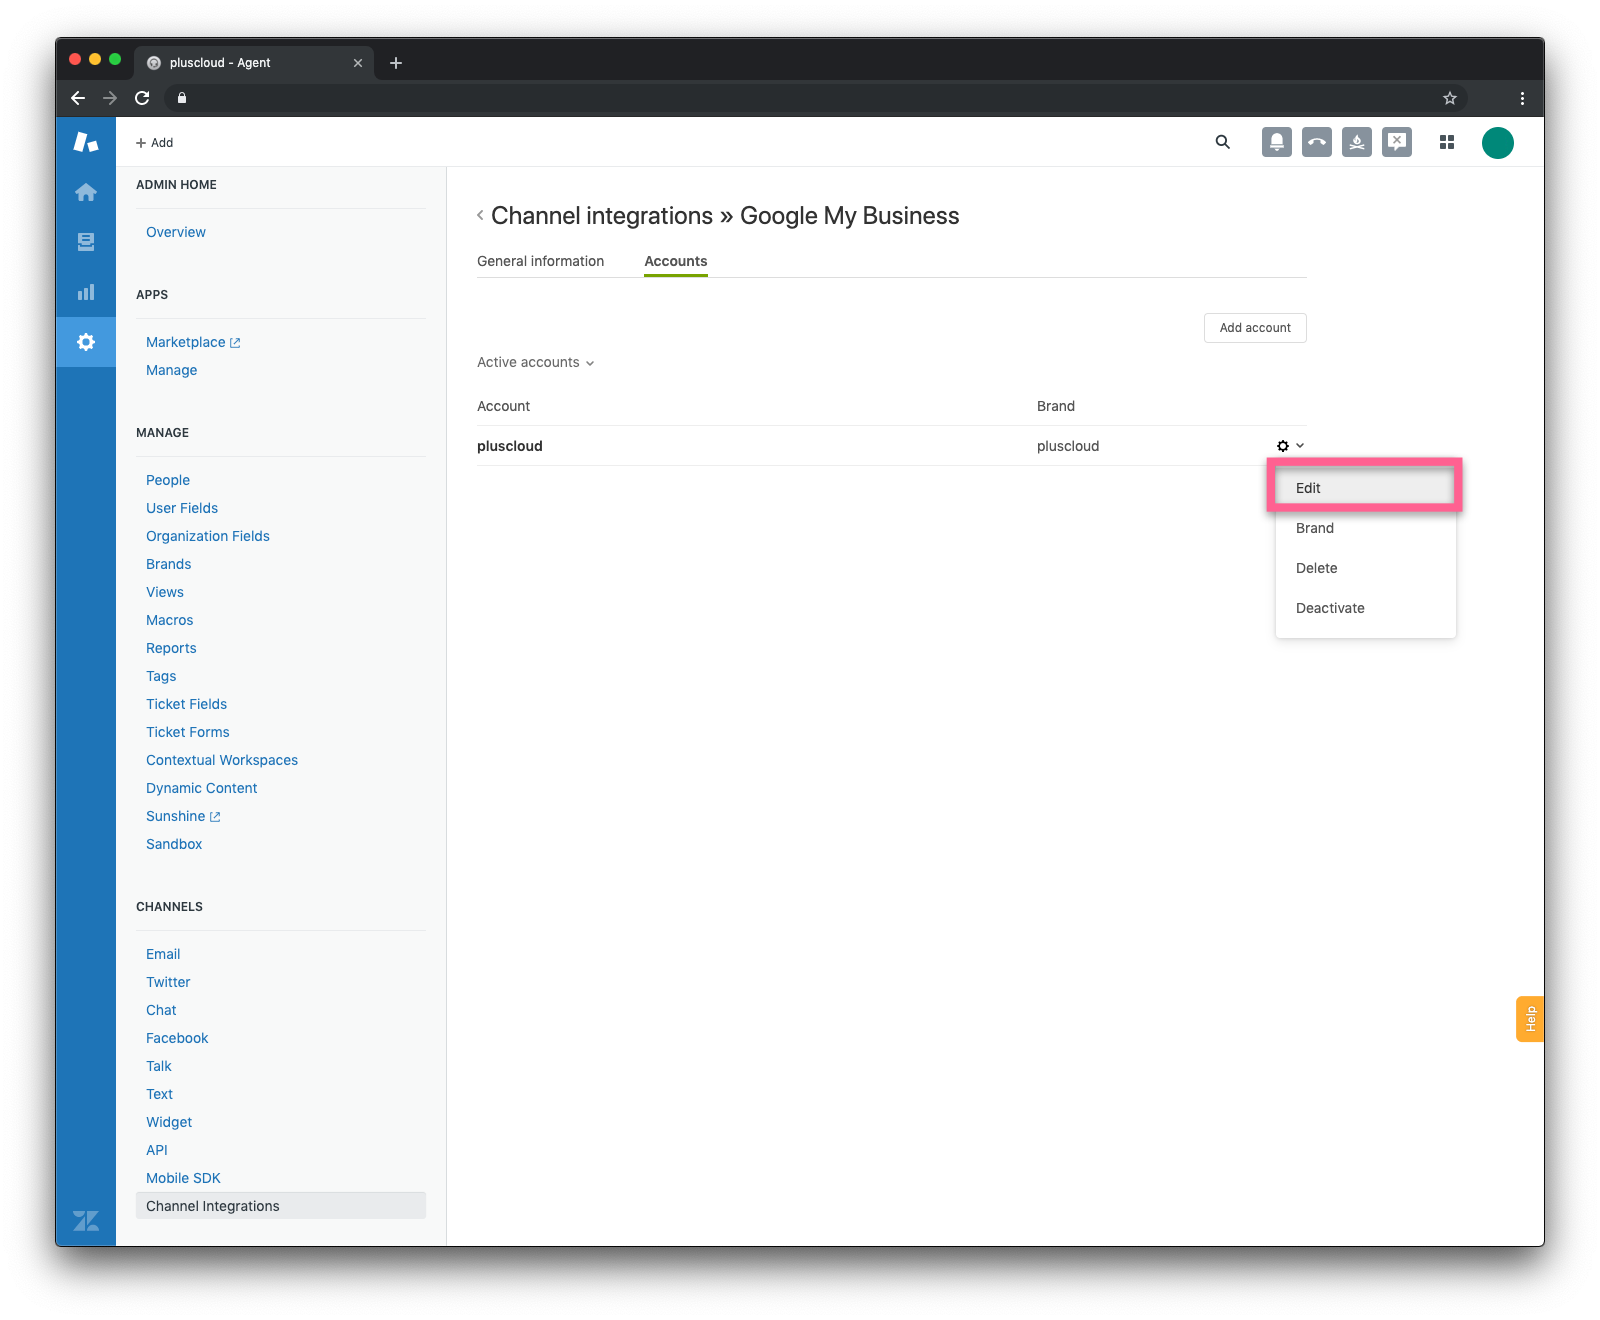Open the notifications bell icon
The width and height of the screenshot is (1600, 1320).
[x=1277, y=142]
